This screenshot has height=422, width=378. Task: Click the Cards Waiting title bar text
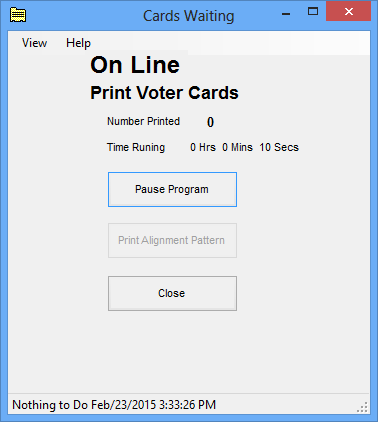(189, 16)
